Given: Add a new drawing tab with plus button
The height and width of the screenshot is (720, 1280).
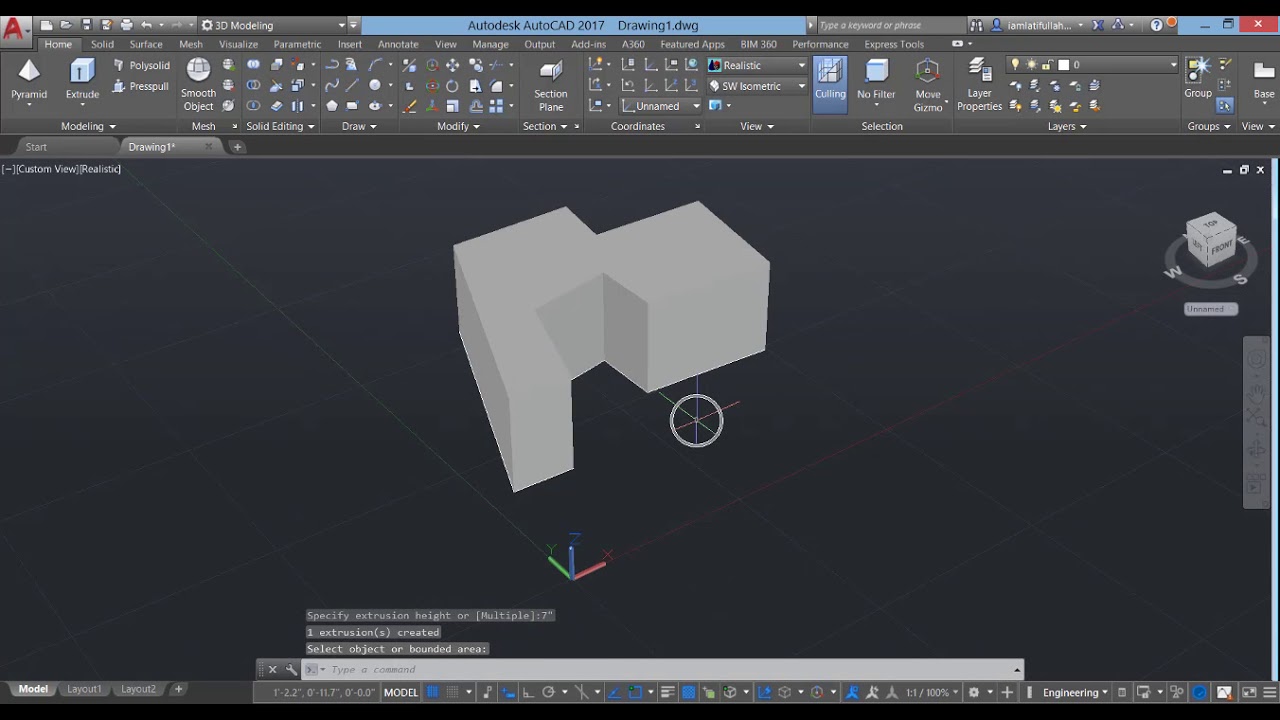Looking at the screenshot, I should point(237,147).
